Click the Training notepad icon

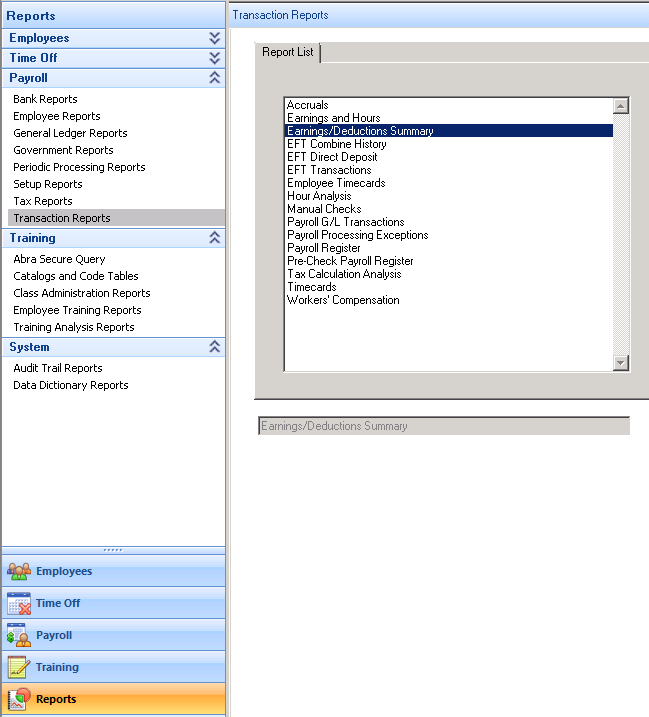(x=19, y=668)
